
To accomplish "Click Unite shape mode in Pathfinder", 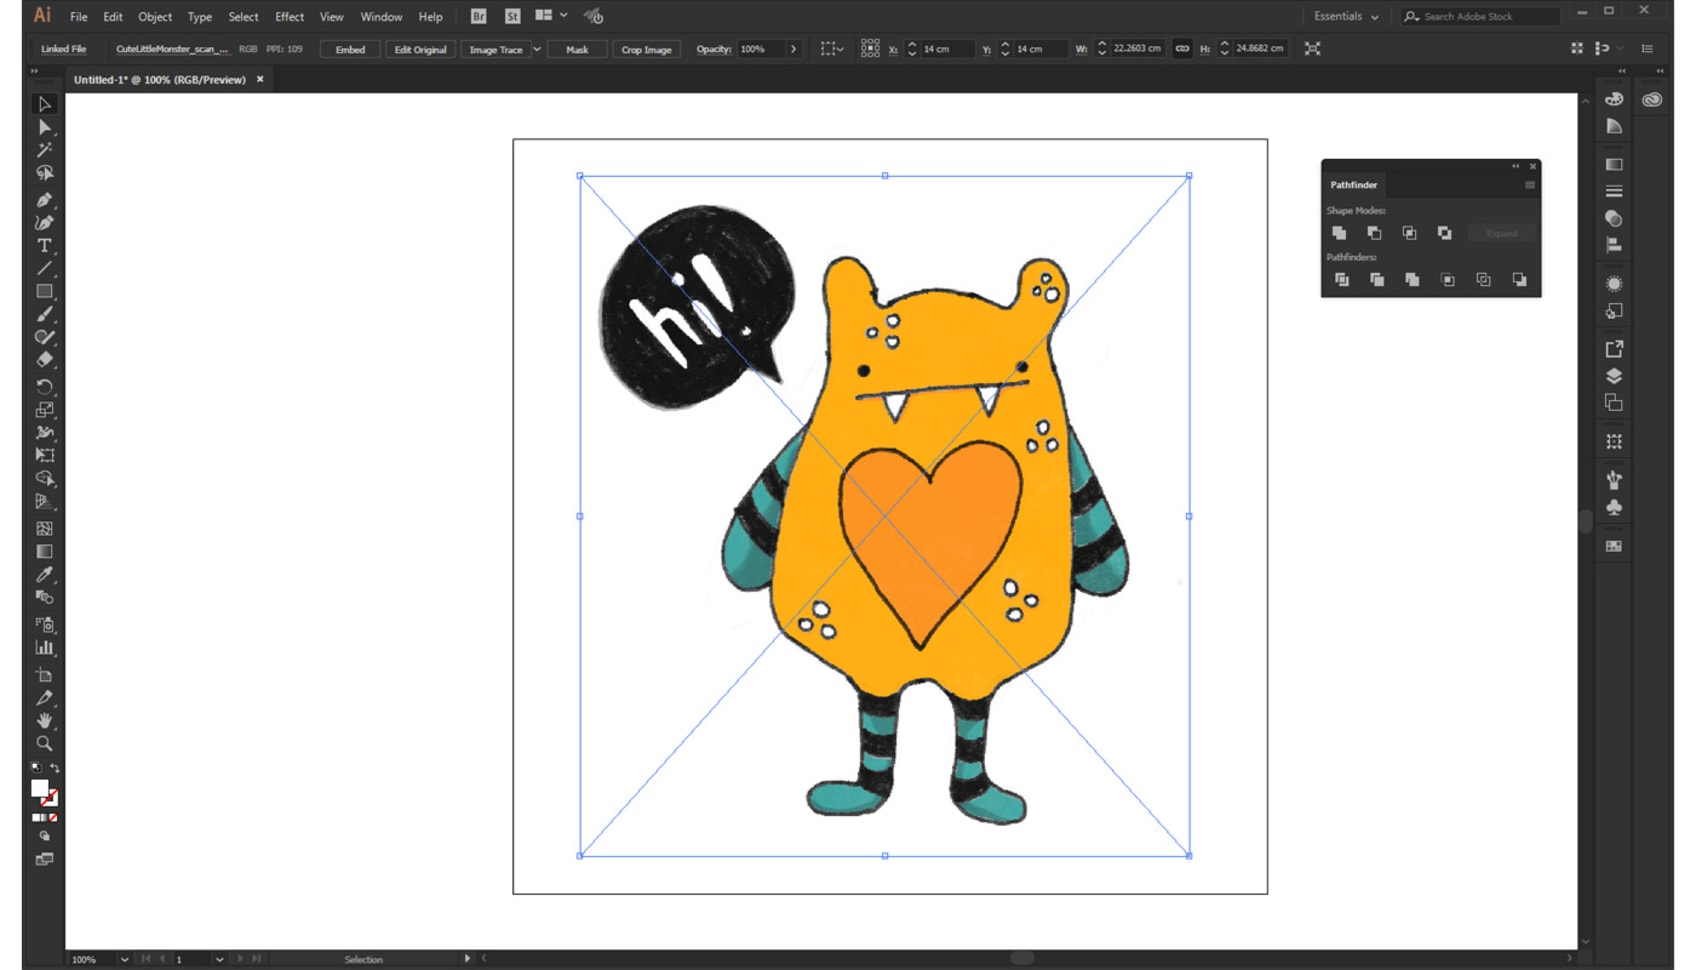I will pos(1339,233).
